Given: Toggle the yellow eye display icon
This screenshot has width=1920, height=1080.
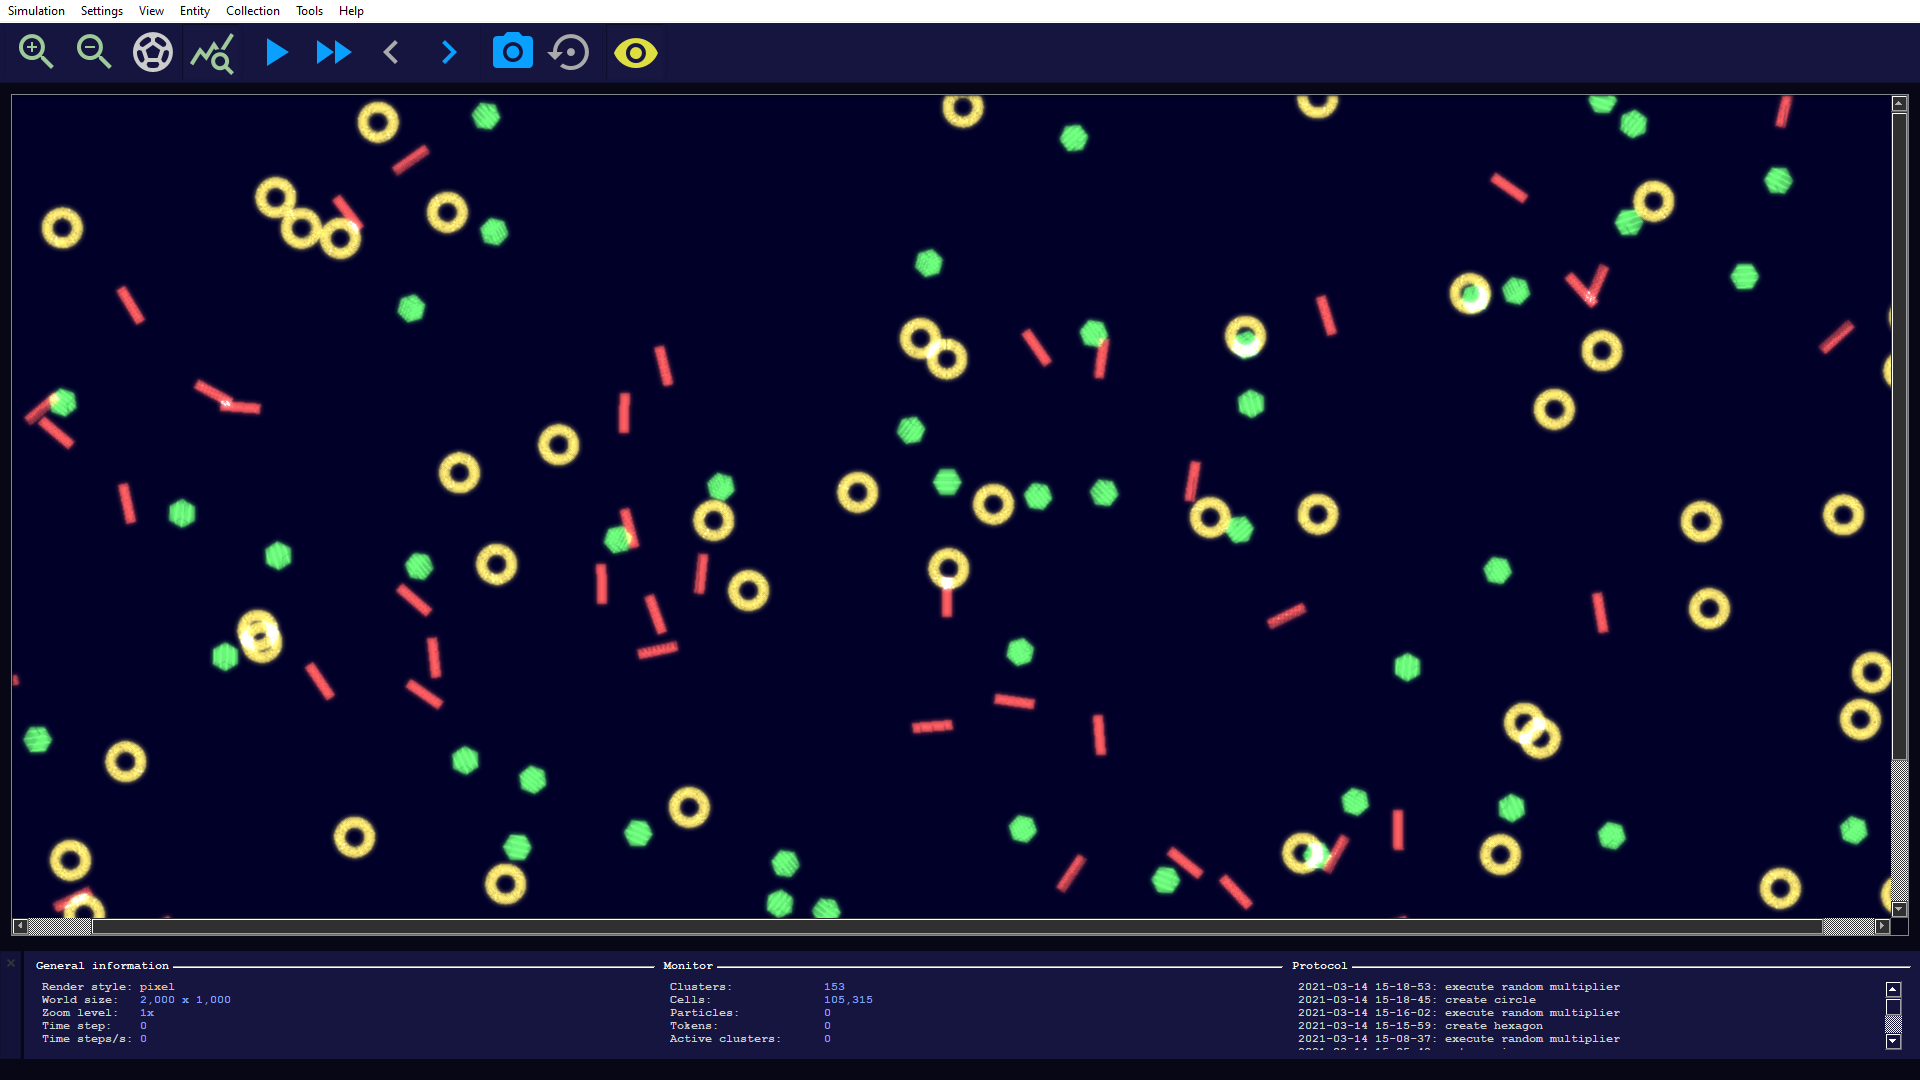Looking at the screenshot, I should pyautogui.click(x=635, y=52).
